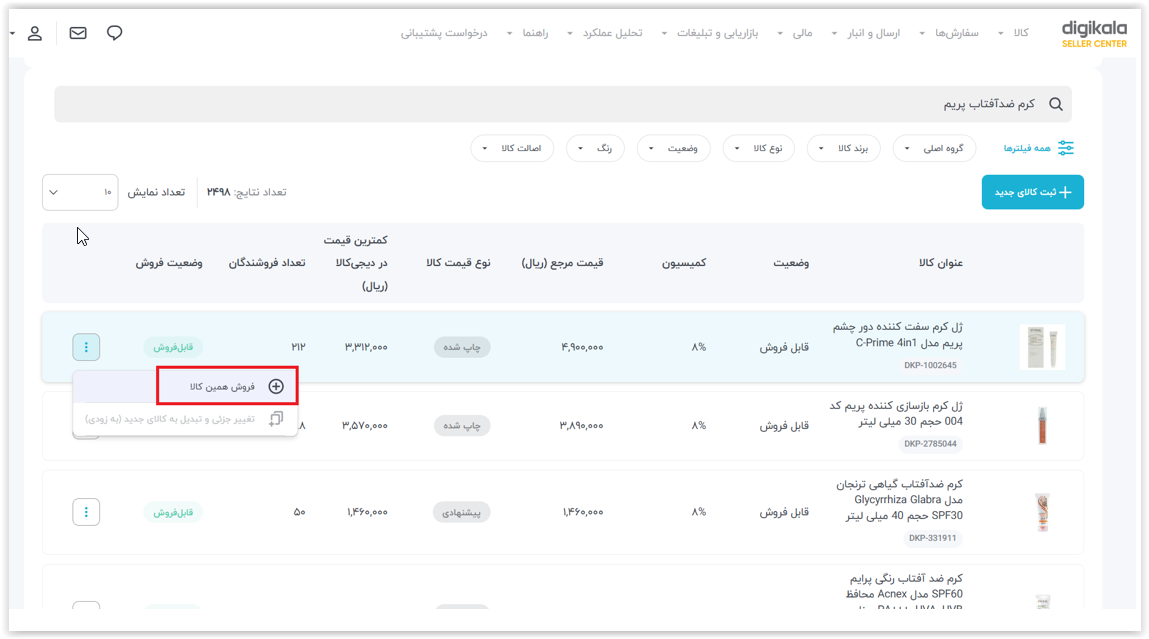The image size is (1149, 639).
Task: Click reference price ۳,۸۹۰,۰۰۰
Action: [x=581, y=425]
